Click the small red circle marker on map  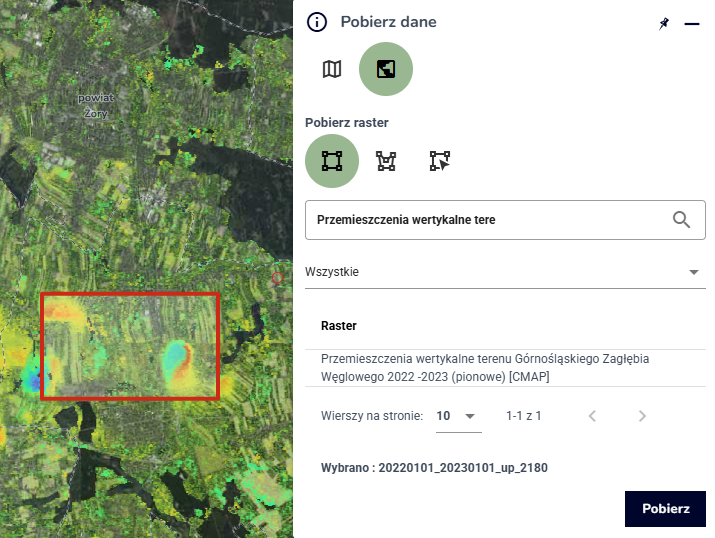[x=278, y=277]
